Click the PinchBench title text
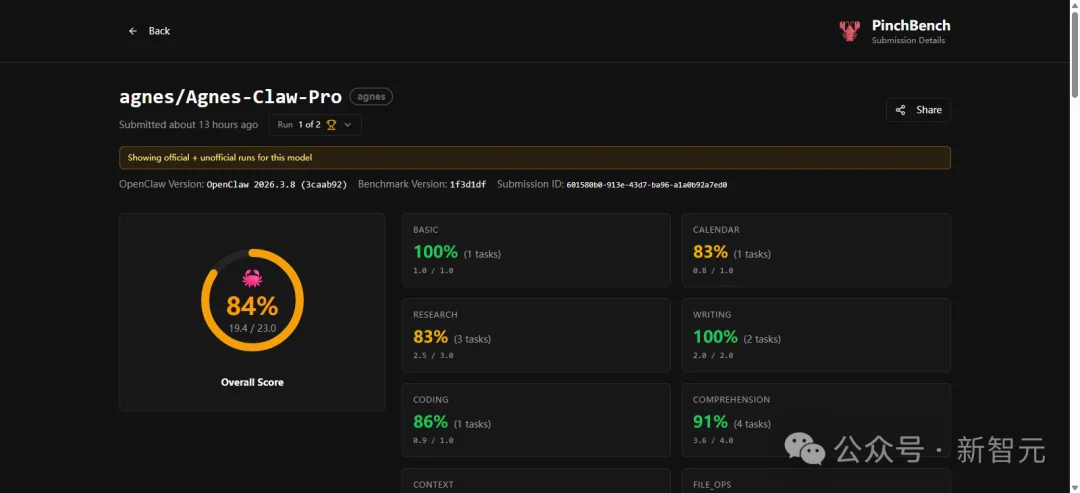 (x=910, y=25)
